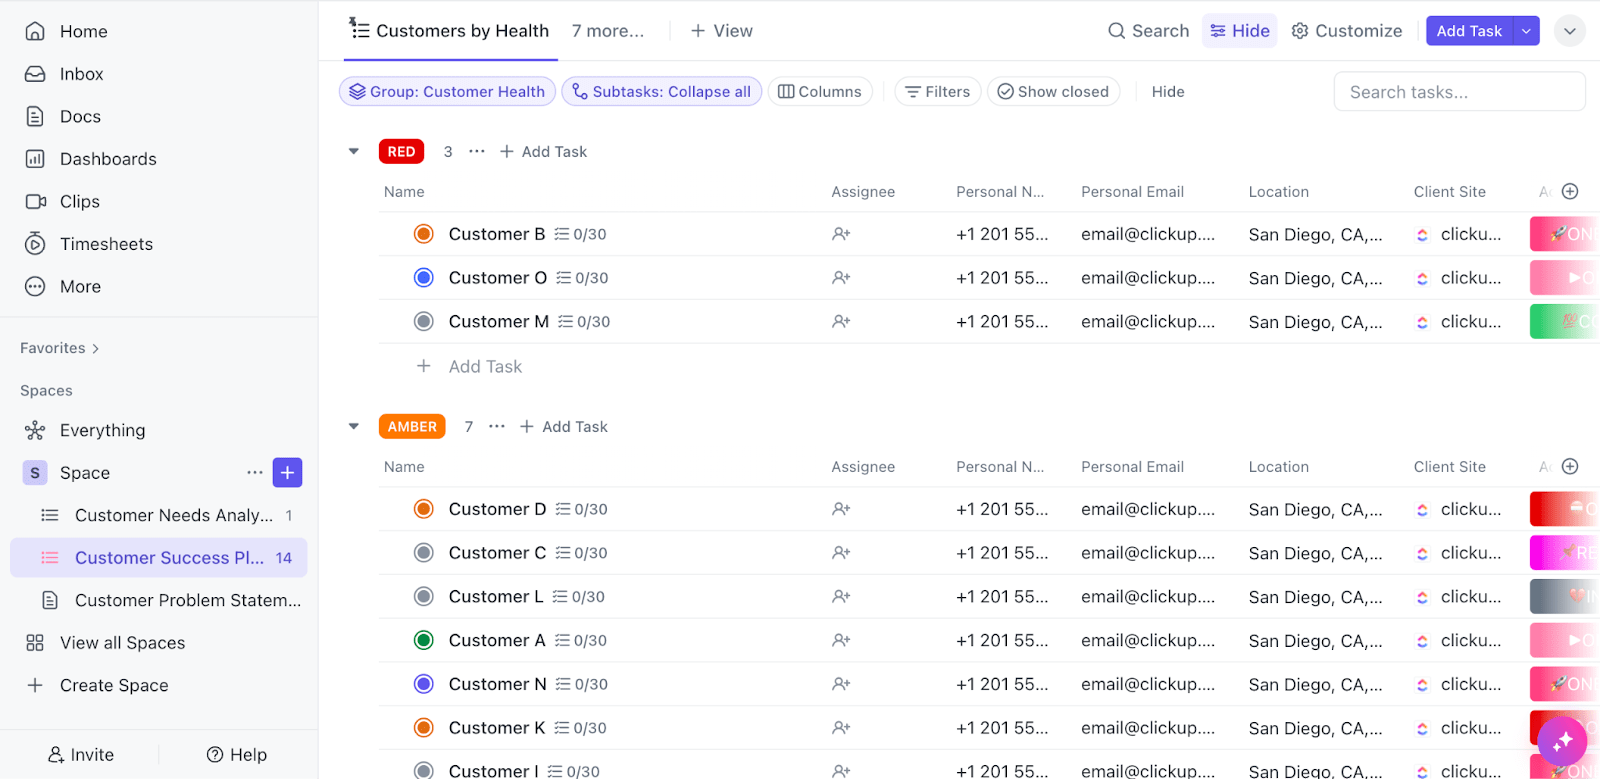This screenshot has width=1600, height=779.
Task: Open the Add Task dropdown arrow
Action: tap(1526, 31)
